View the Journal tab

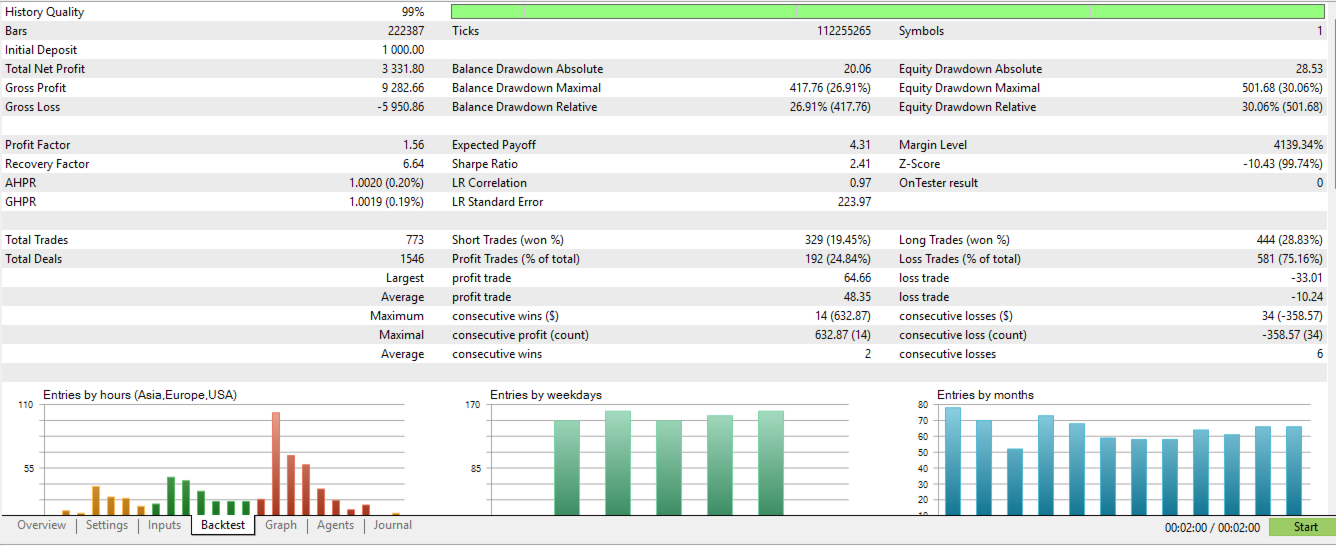pos(393,525)
